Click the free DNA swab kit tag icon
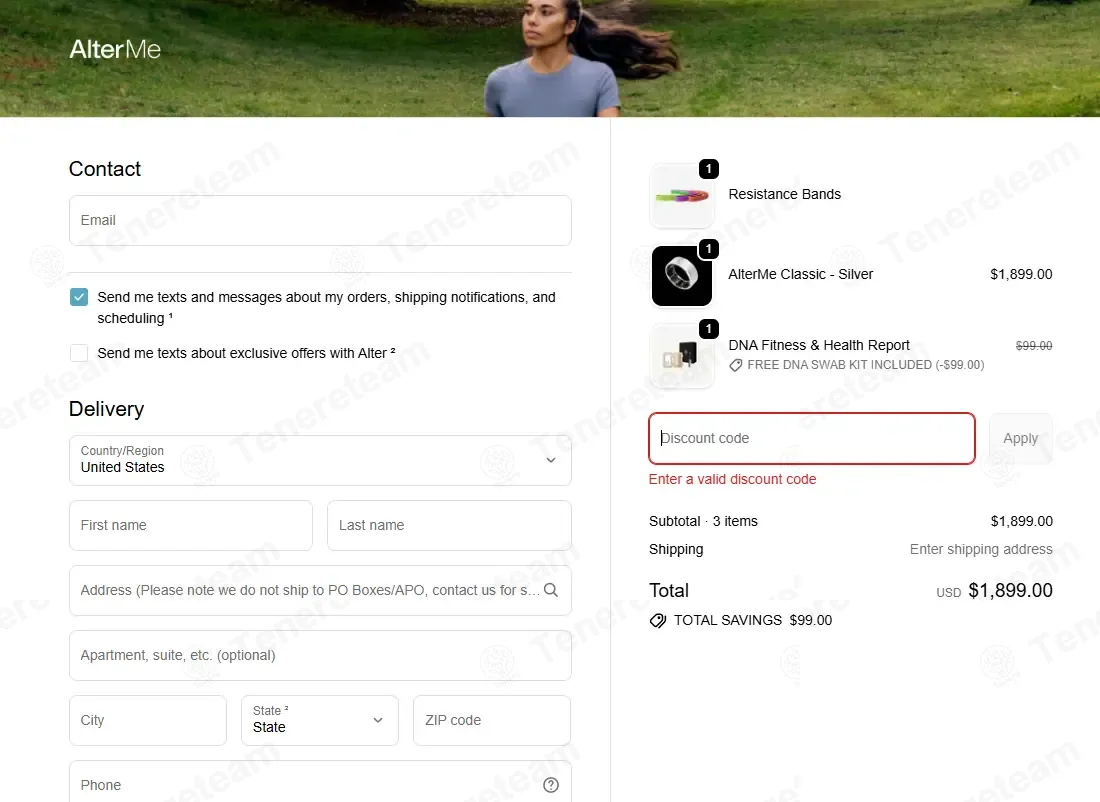Screen dimensions: 1100x802 [735, 366]
